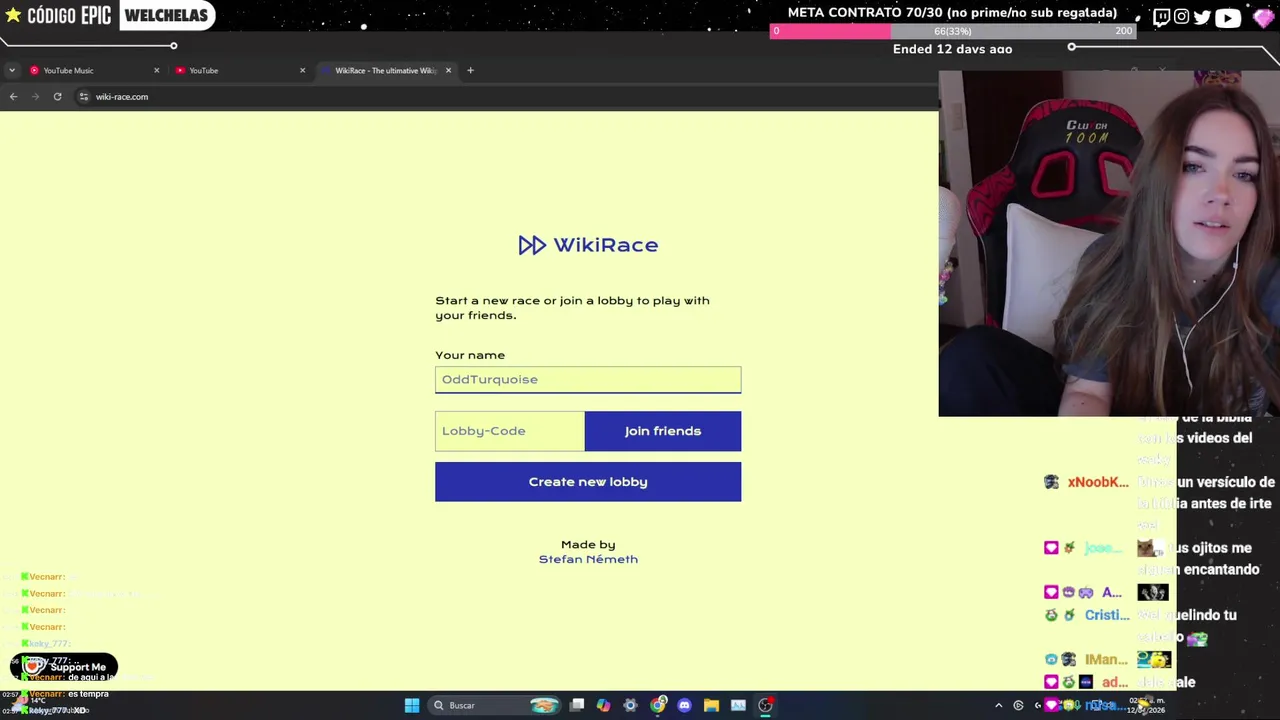Image resolution: width=1280 pixels, height=720 pixels.
Task: Open Discord from the taskbar
Action: [x=684, y=705]
